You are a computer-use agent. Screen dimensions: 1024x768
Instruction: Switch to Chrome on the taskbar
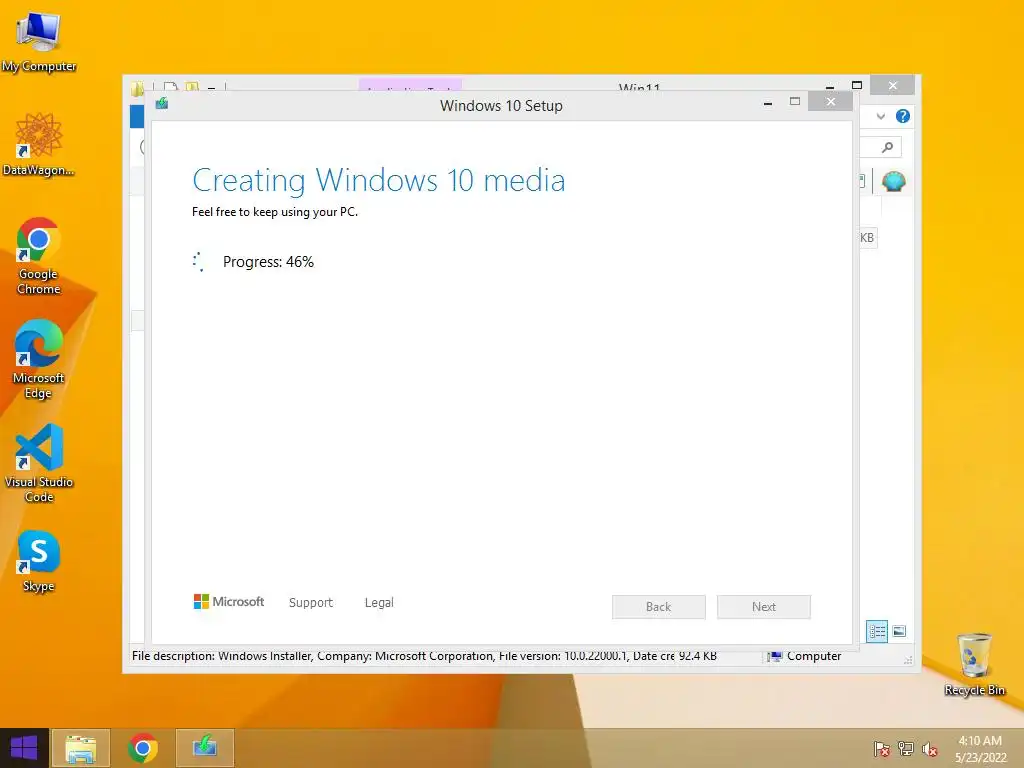[142, 748]
